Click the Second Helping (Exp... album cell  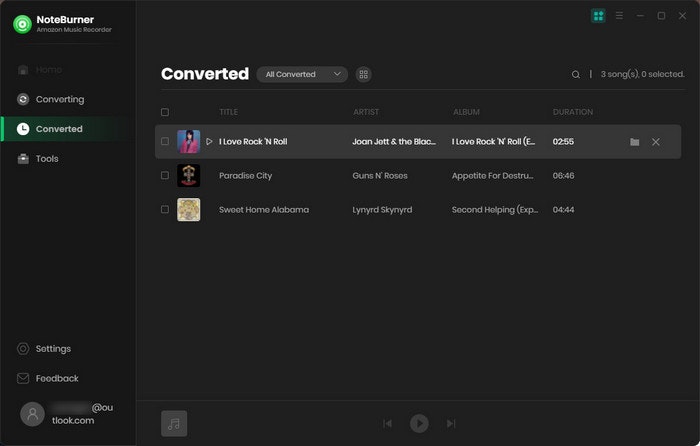click(495, 209)
